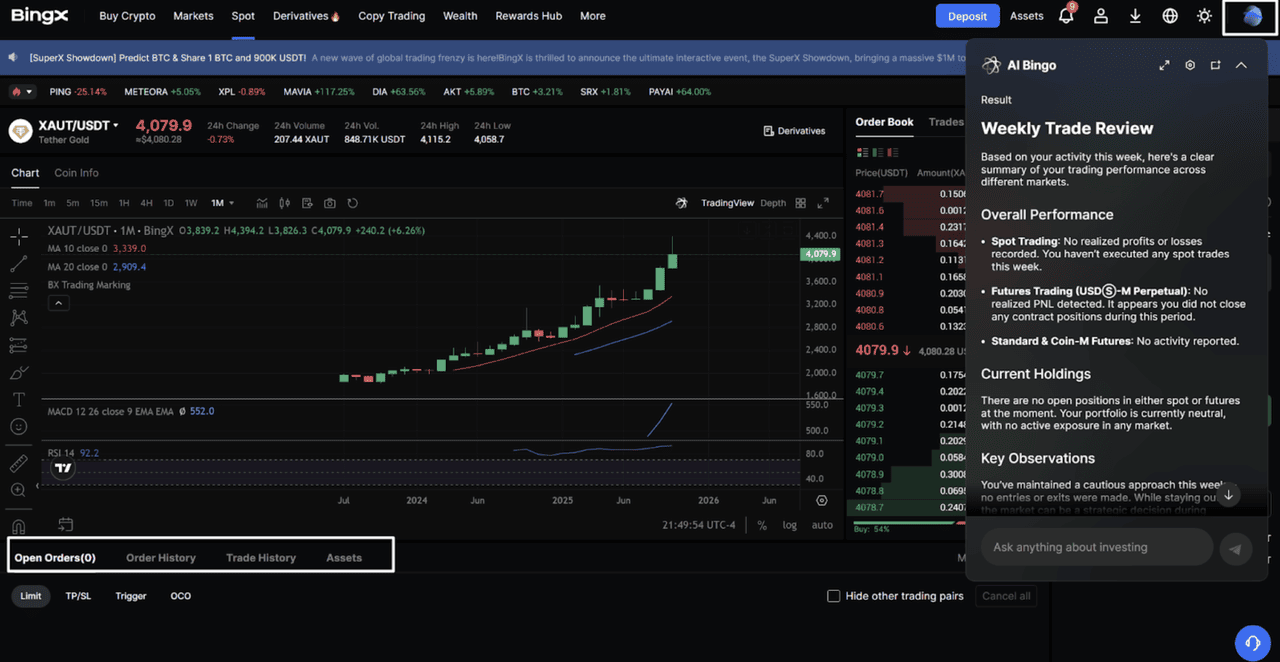Image resolution: width=1280 pixels, height=662 pixels.
Task: Open the AI Bingo settings gear
Action: pyautogui.click(x=1190, y=64)
